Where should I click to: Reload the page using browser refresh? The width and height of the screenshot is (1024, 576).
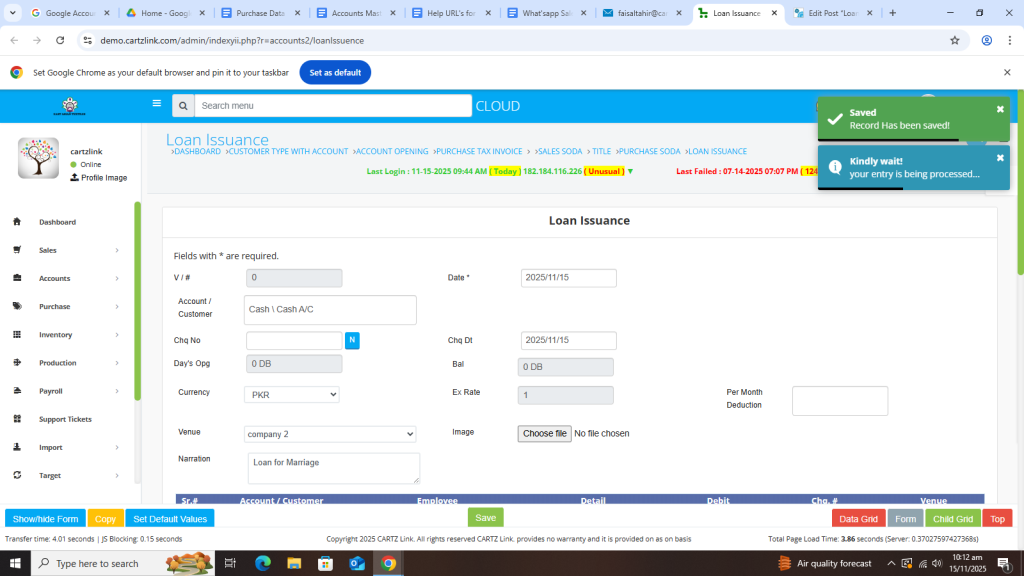(60, 40)
